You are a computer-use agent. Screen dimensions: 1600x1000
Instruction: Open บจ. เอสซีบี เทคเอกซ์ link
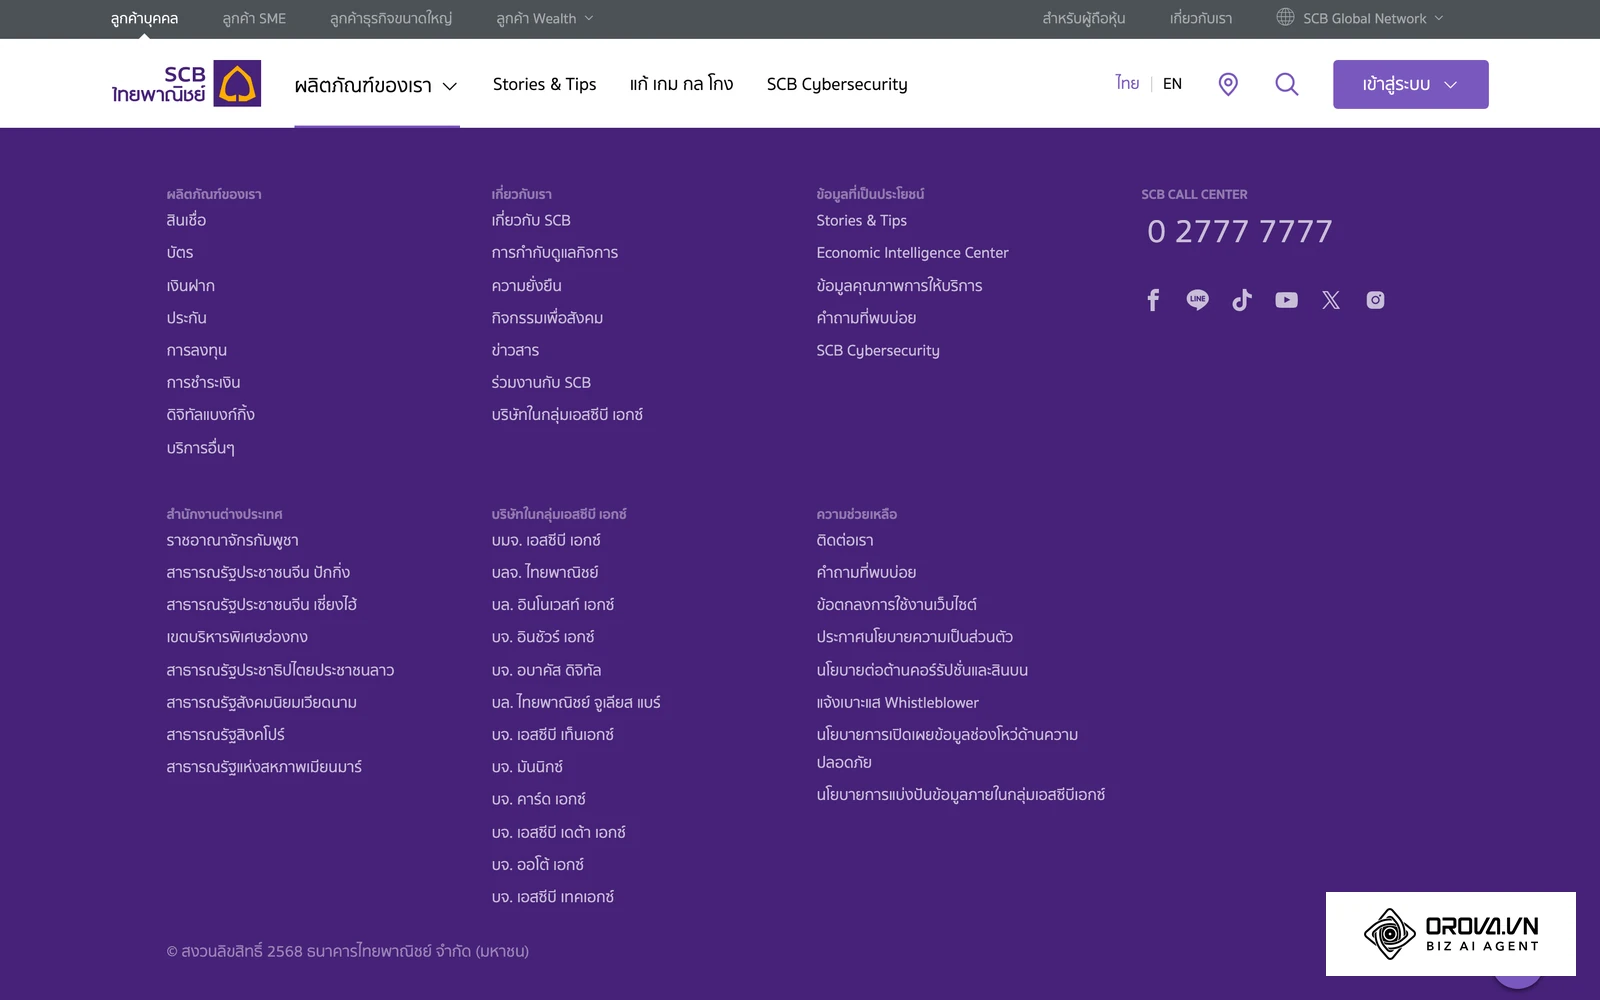(552, 897)
